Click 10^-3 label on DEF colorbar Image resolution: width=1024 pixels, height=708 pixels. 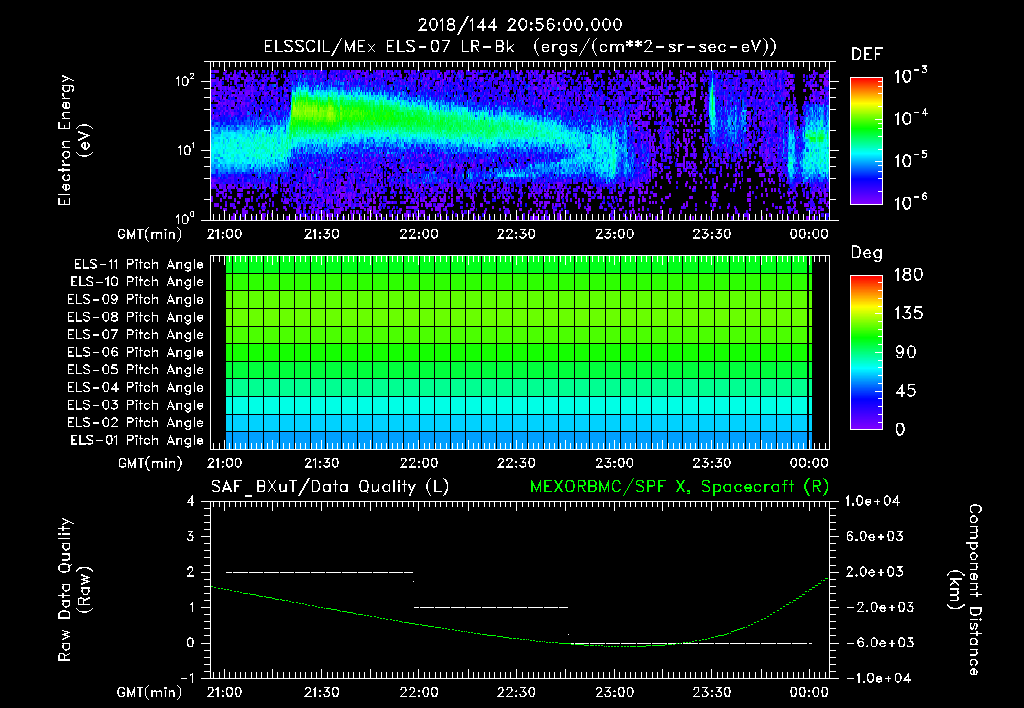pyautogui.click(x=910, y=75)
